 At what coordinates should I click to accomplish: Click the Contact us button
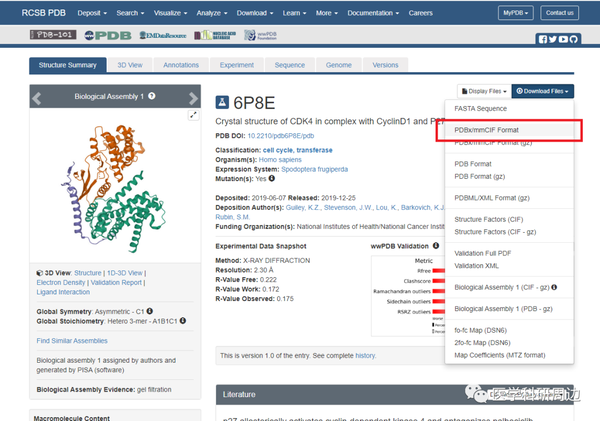[x=559, y=13]
